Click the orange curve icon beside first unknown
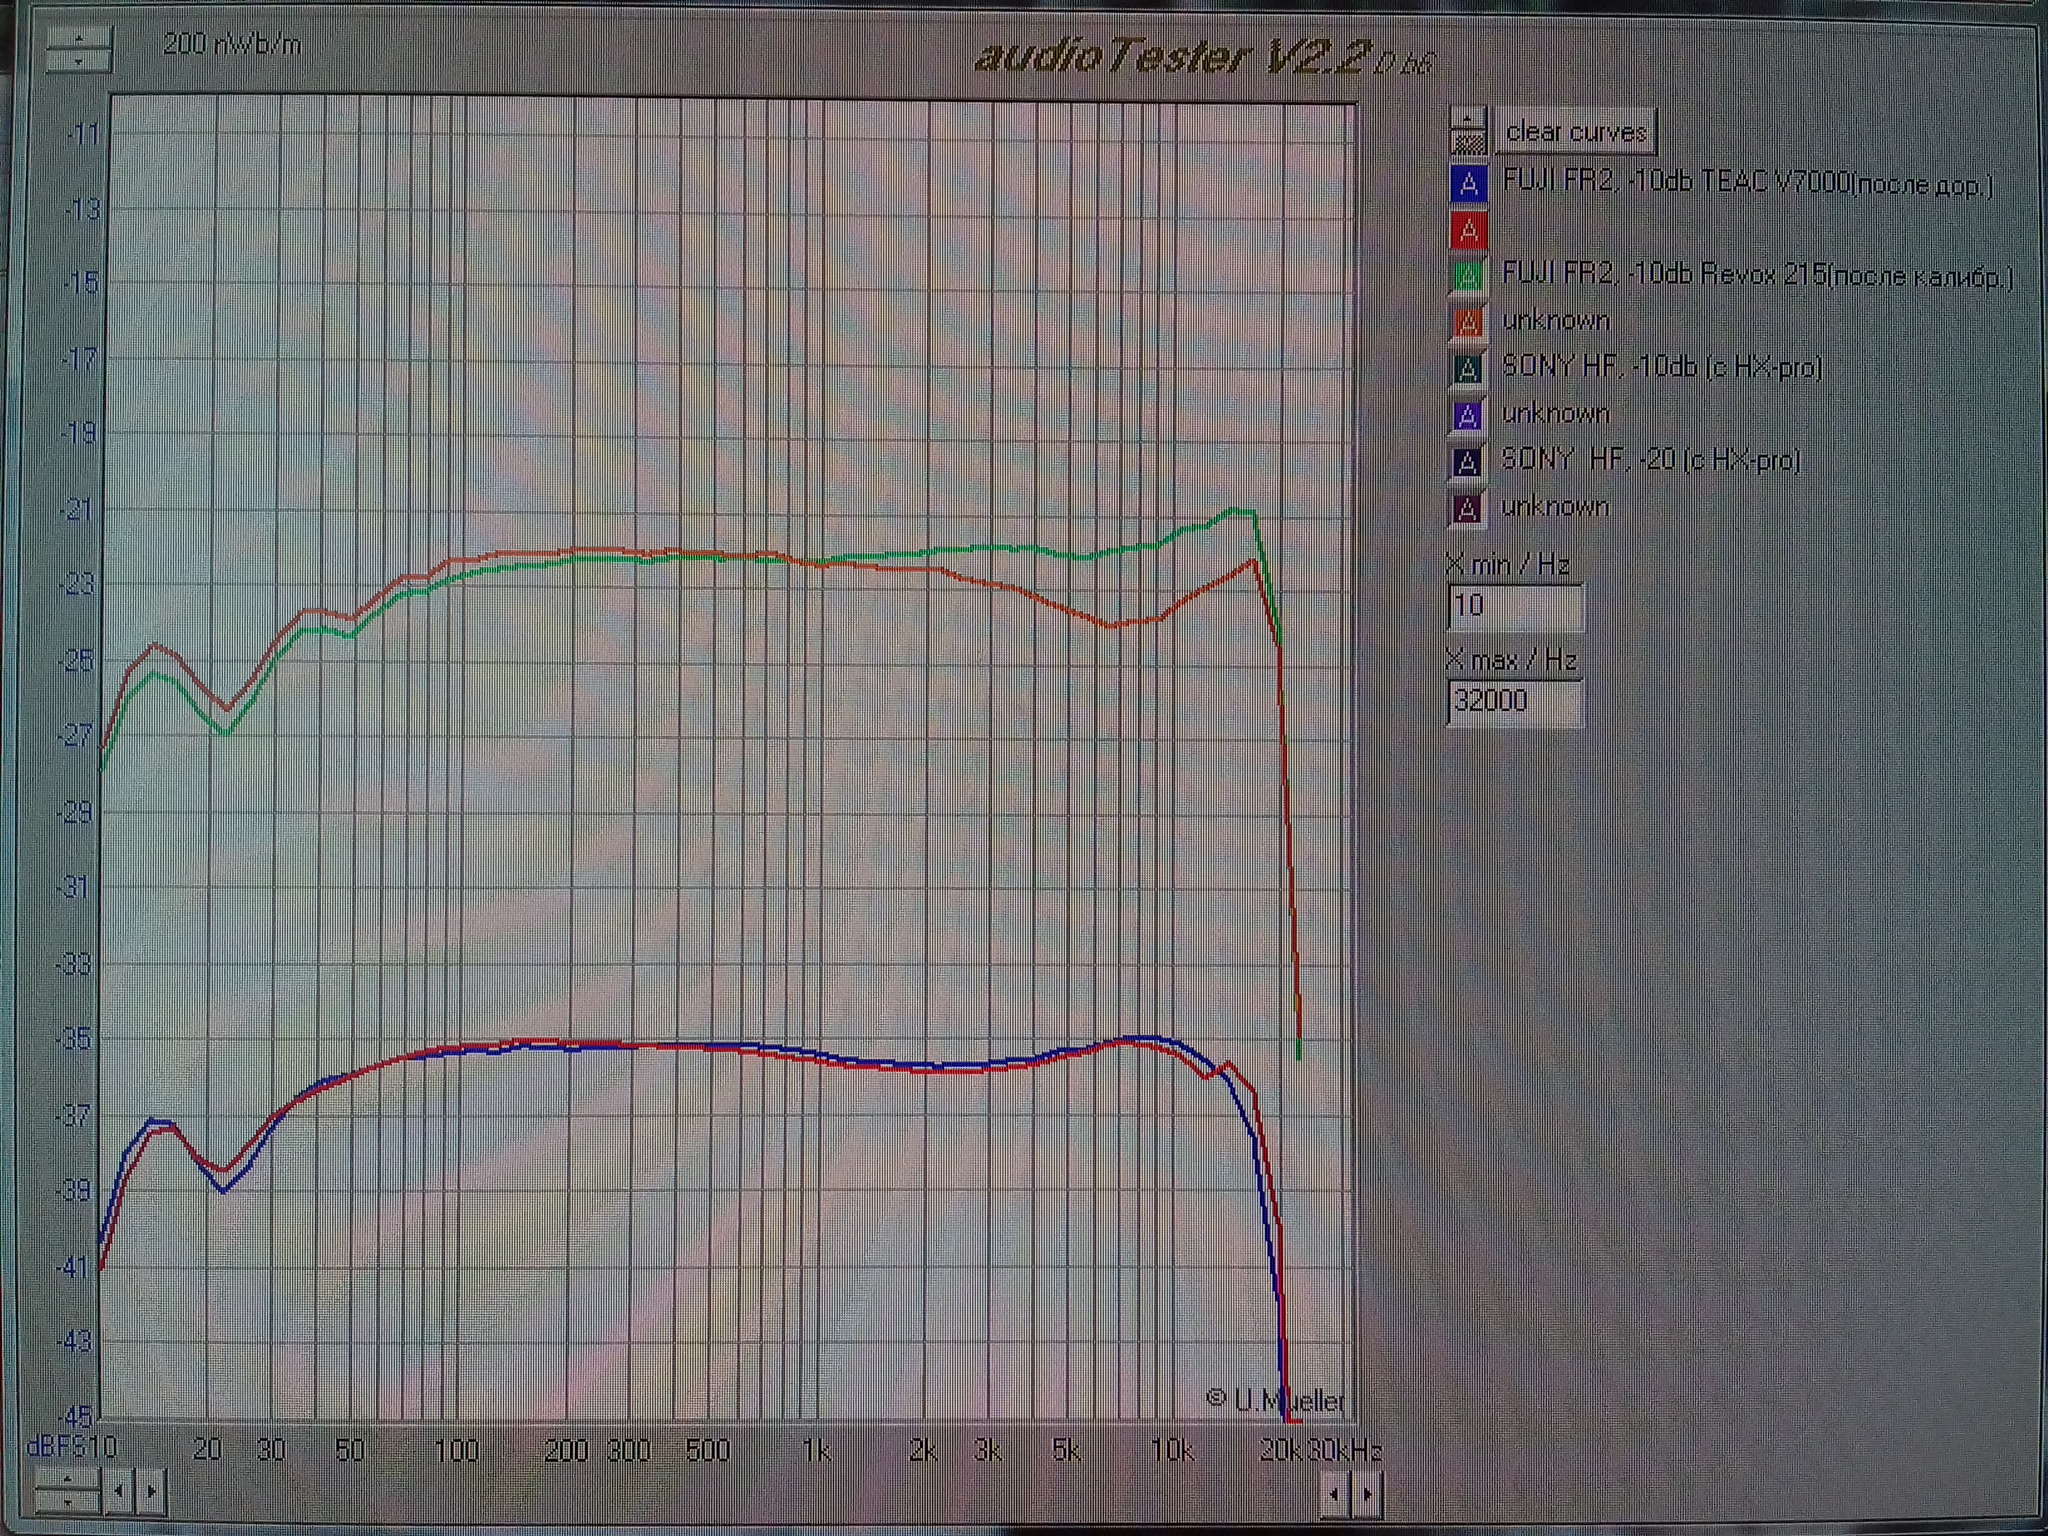This screenshot has height=1536, width=2048. pos(1468,322)
